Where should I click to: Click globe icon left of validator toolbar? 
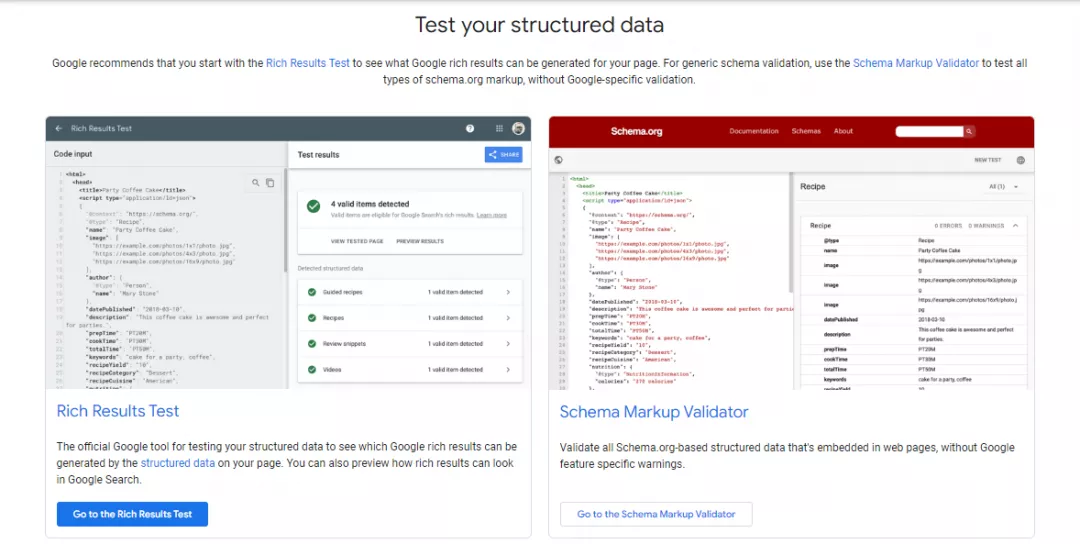(x=559, y=160)
